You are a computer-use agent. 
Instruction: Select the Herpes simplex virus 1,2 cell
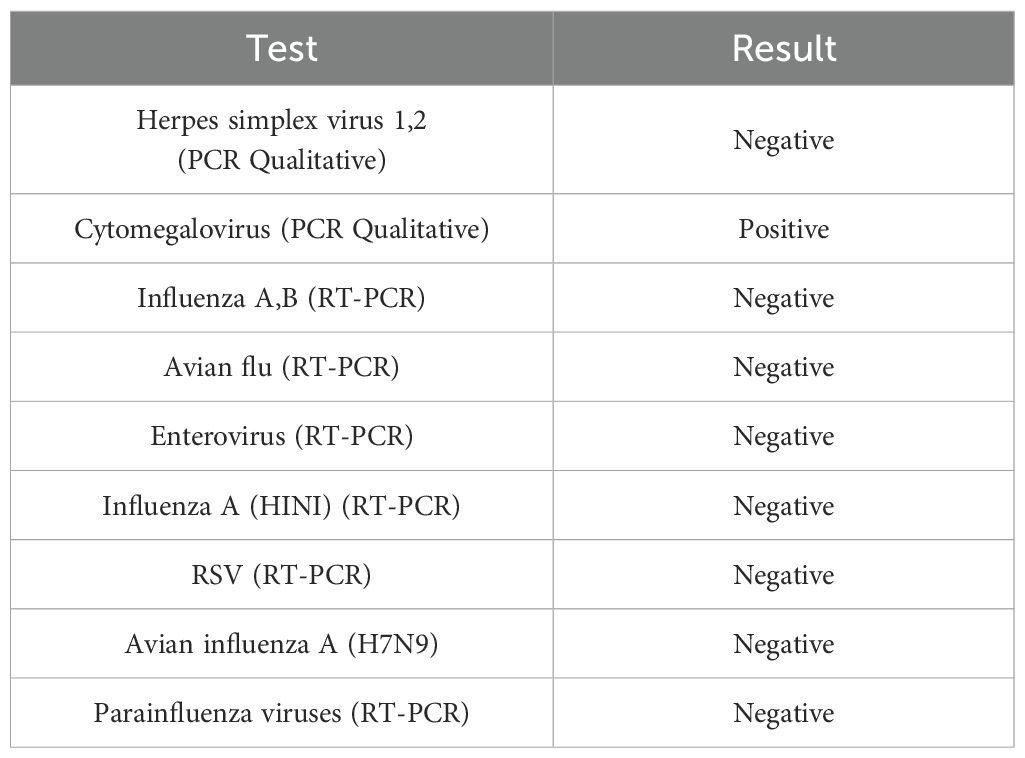tap(282, 140)
